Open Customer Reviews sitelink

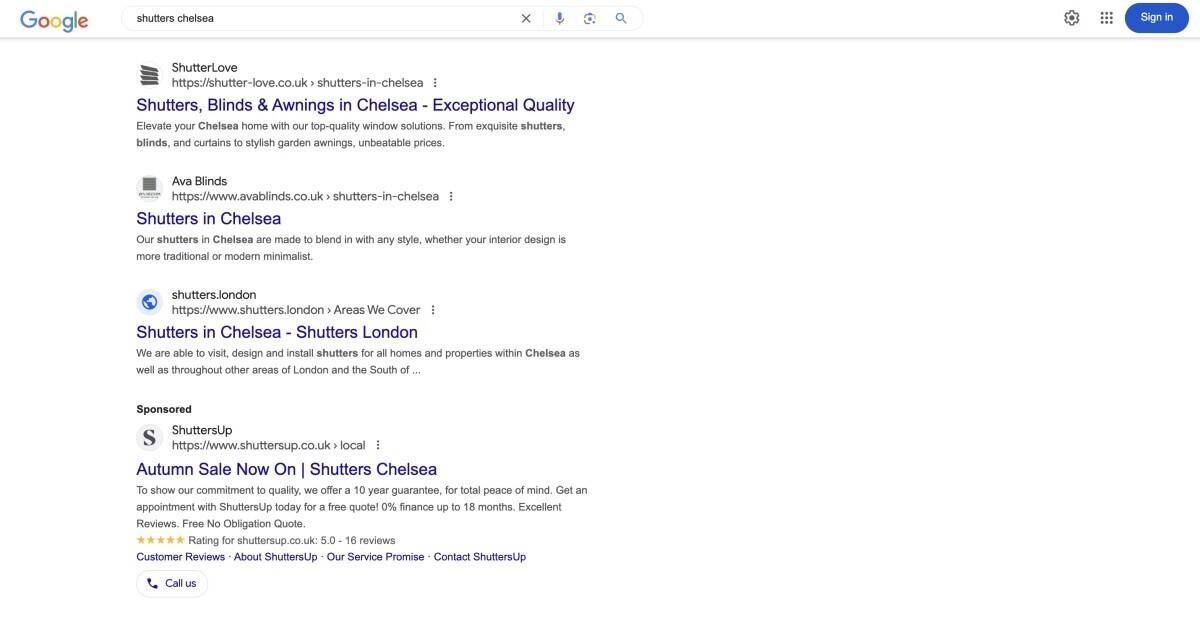[x=181, y=557]
